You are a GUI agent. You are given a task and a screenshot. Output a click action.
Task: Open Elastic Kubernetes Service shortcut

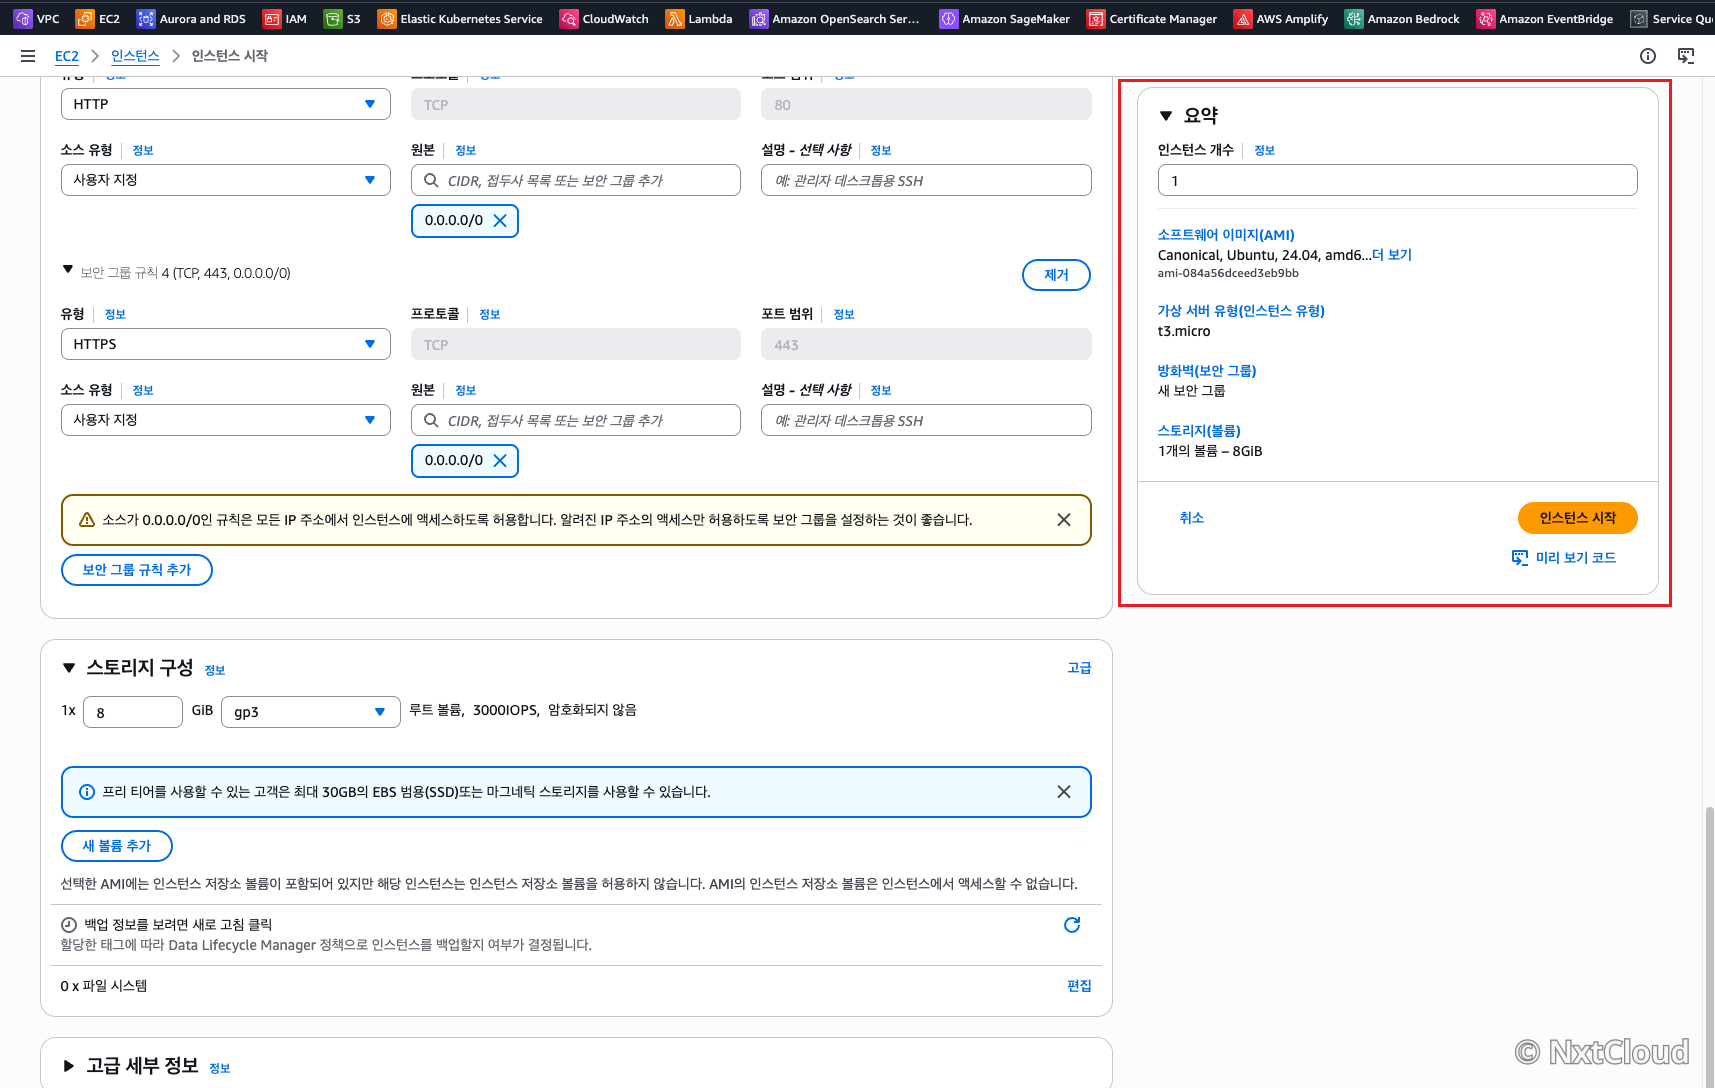pyautogui.click(x=460, y=18)
